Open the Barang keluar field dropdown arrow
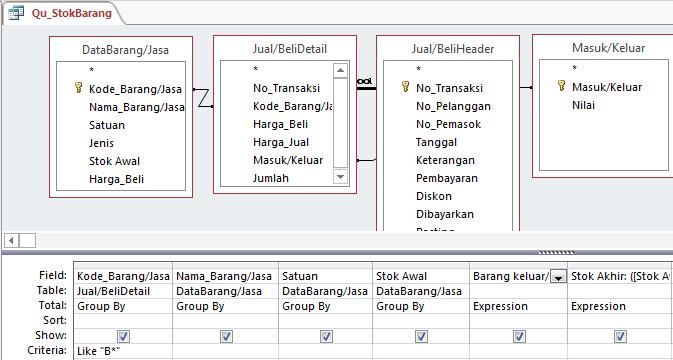This screenshot has width=673, height=360. (x=558, y=278)
